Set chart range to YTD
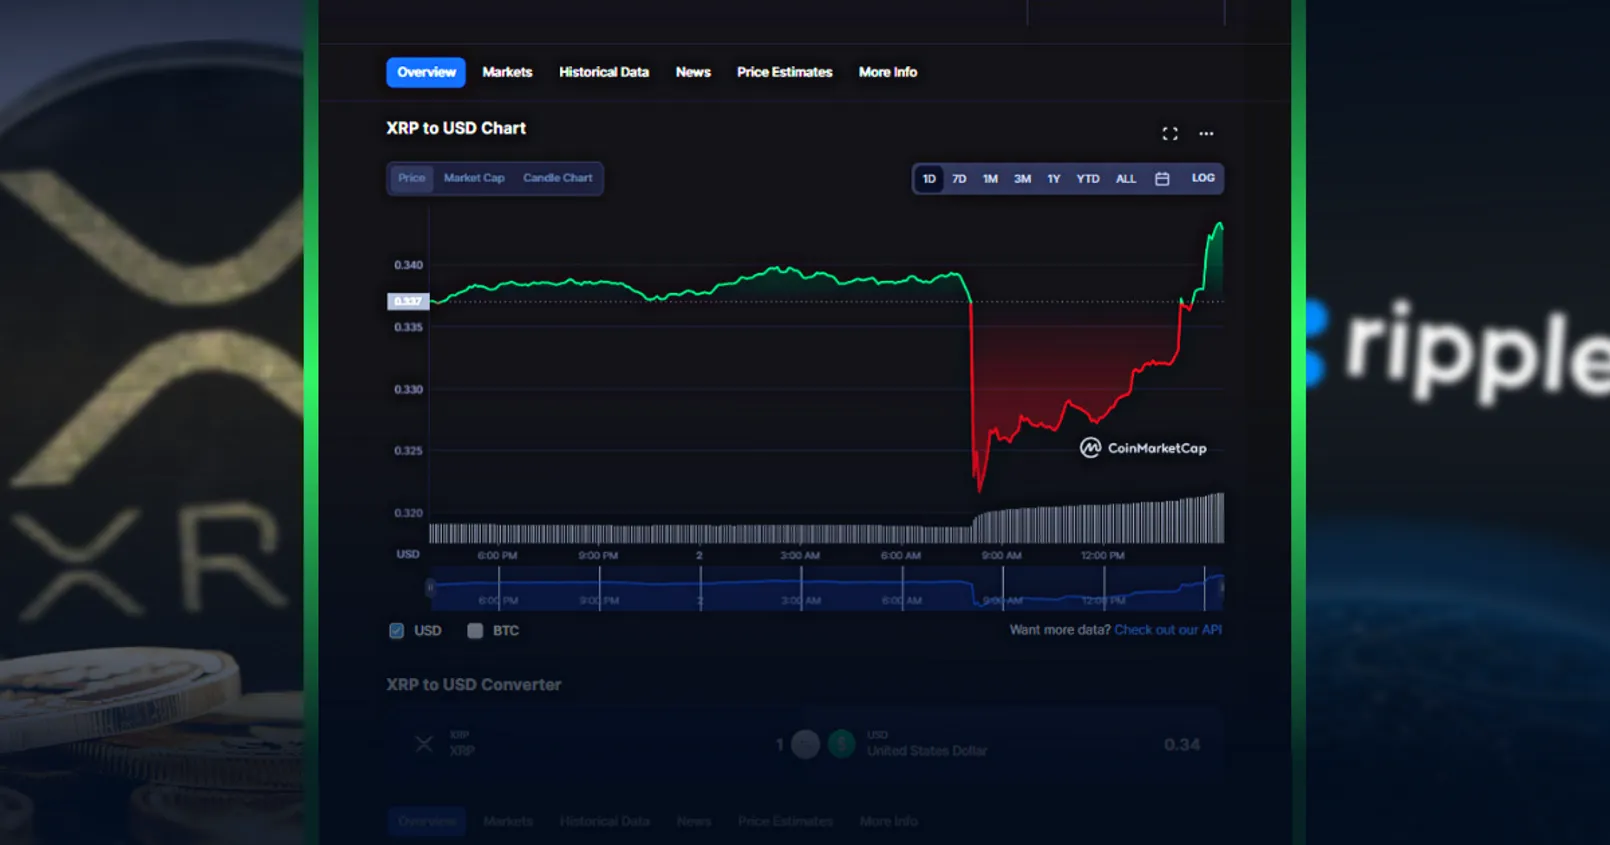 point(1088,179)
